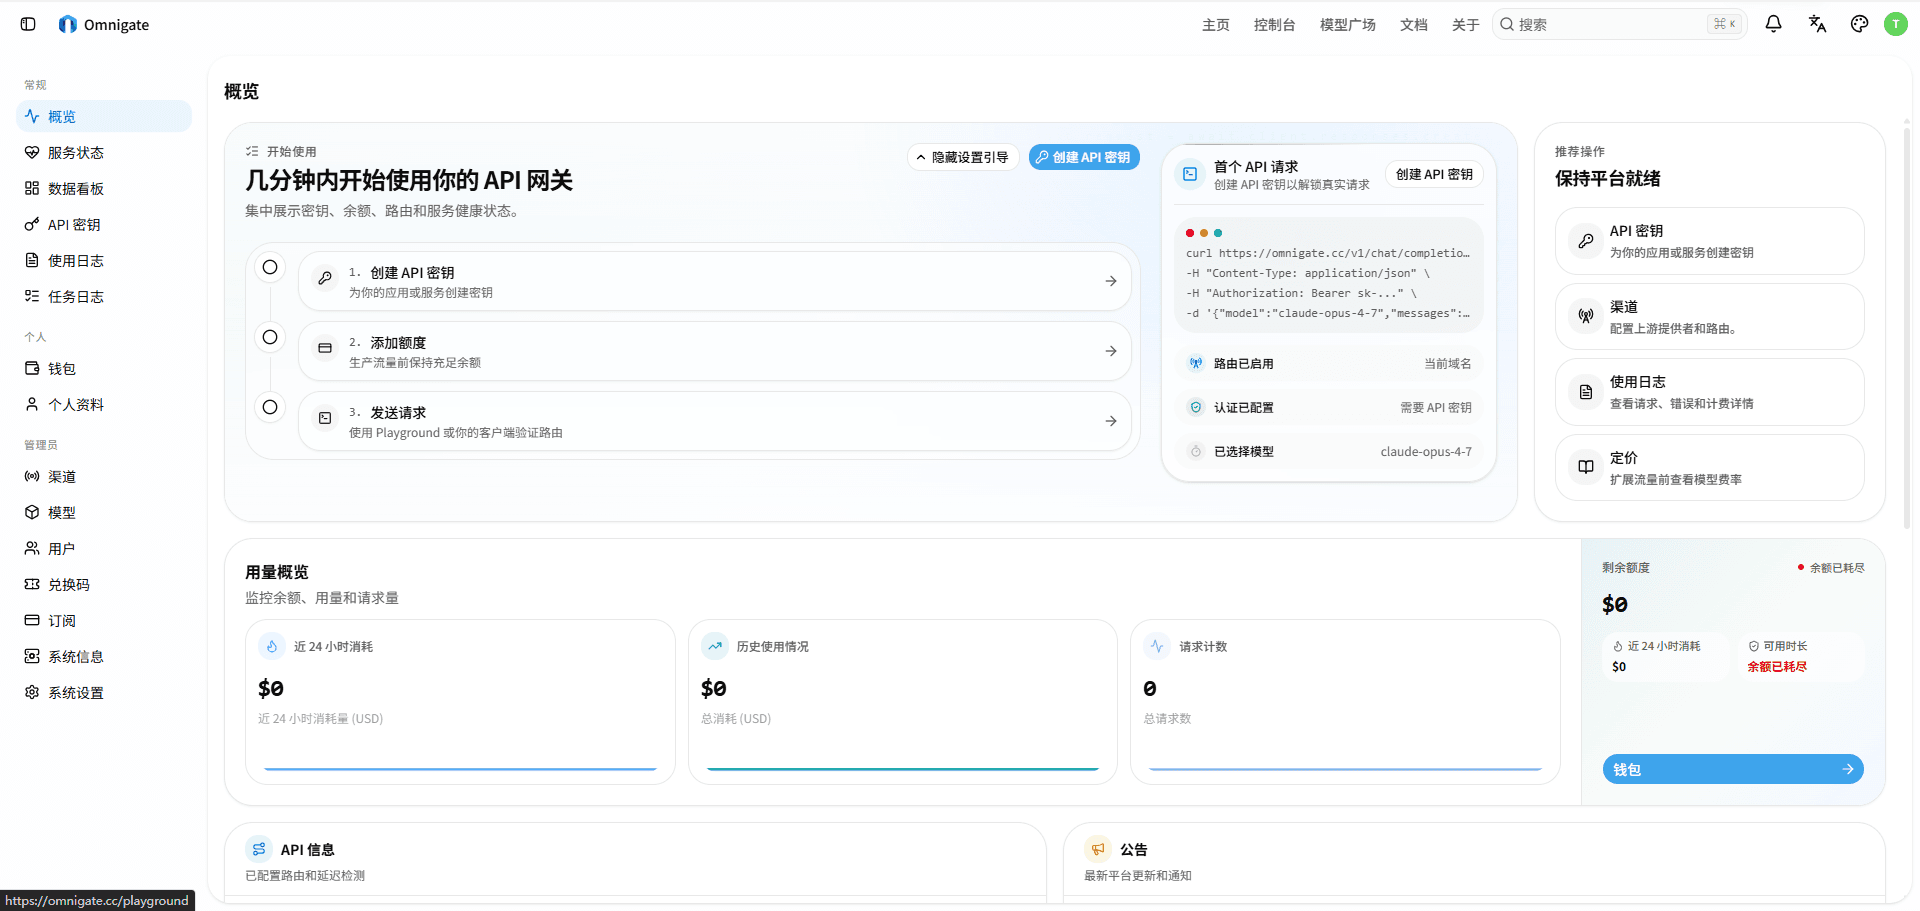Click the key icon on API 密钥 card

coord(1586,241)
